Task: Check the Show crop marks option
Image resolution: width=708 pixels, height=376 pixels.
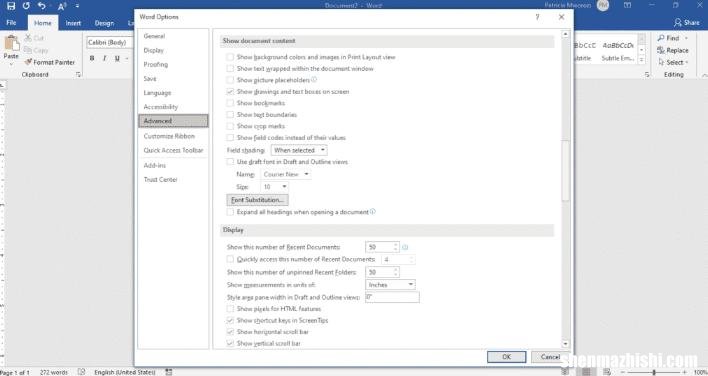Action: 230,126
